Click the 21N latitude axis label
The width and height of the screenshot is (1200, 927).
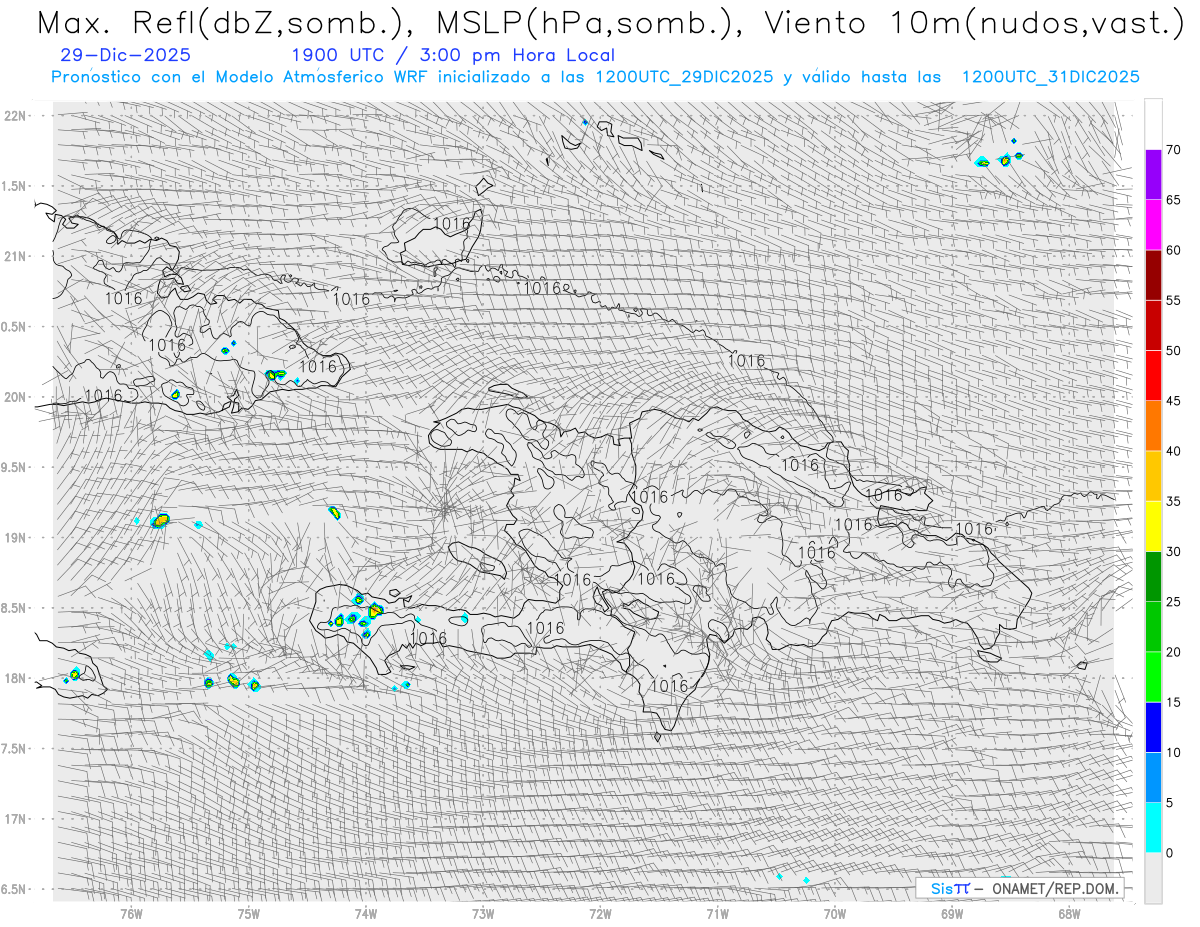pos(16,256)
